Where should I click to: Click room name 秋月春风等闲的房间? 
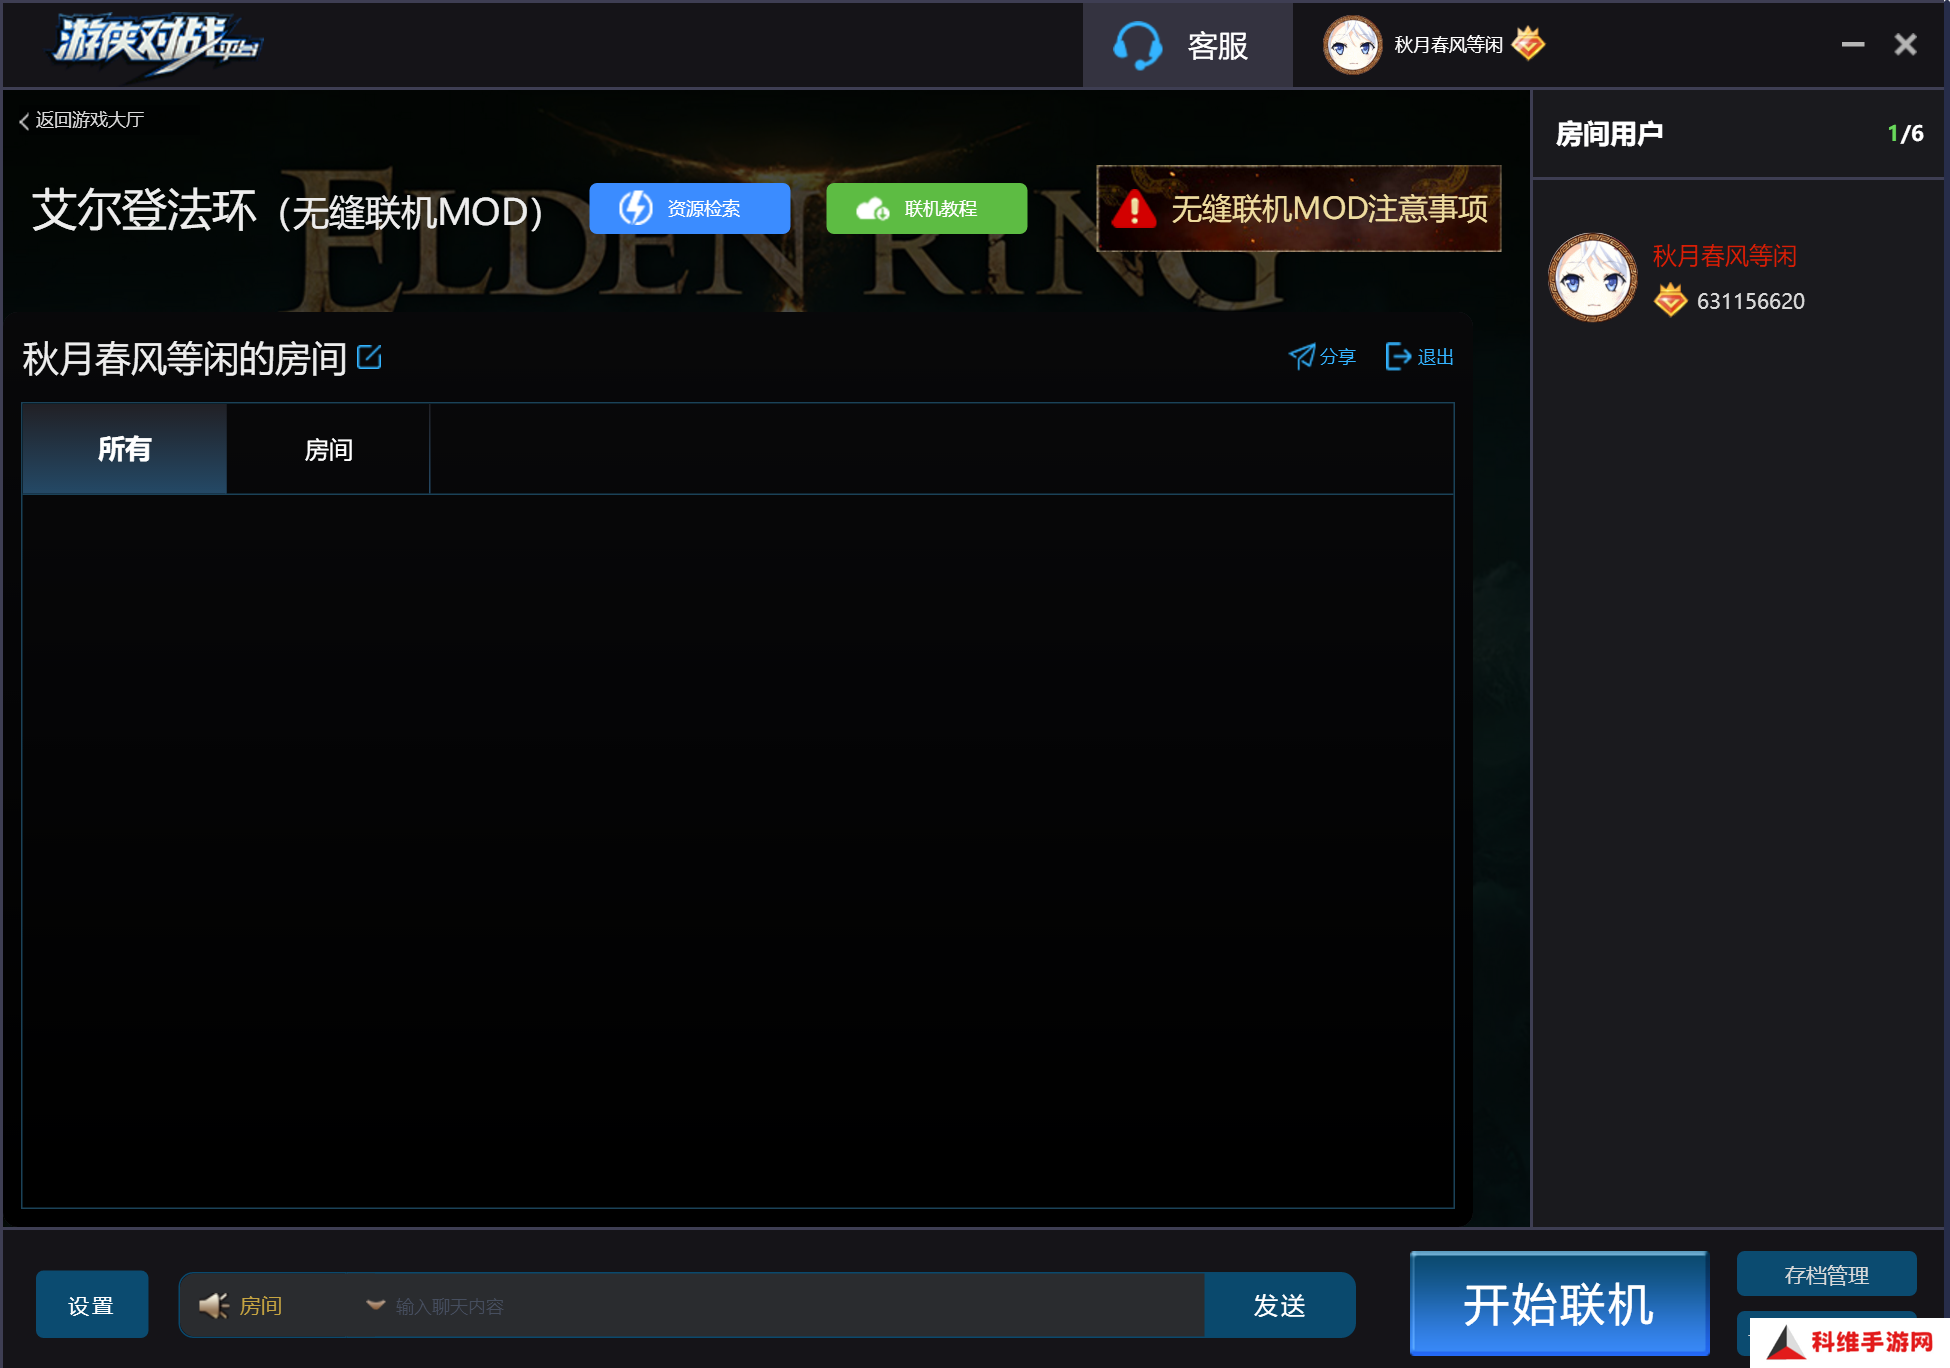[184, 359]
